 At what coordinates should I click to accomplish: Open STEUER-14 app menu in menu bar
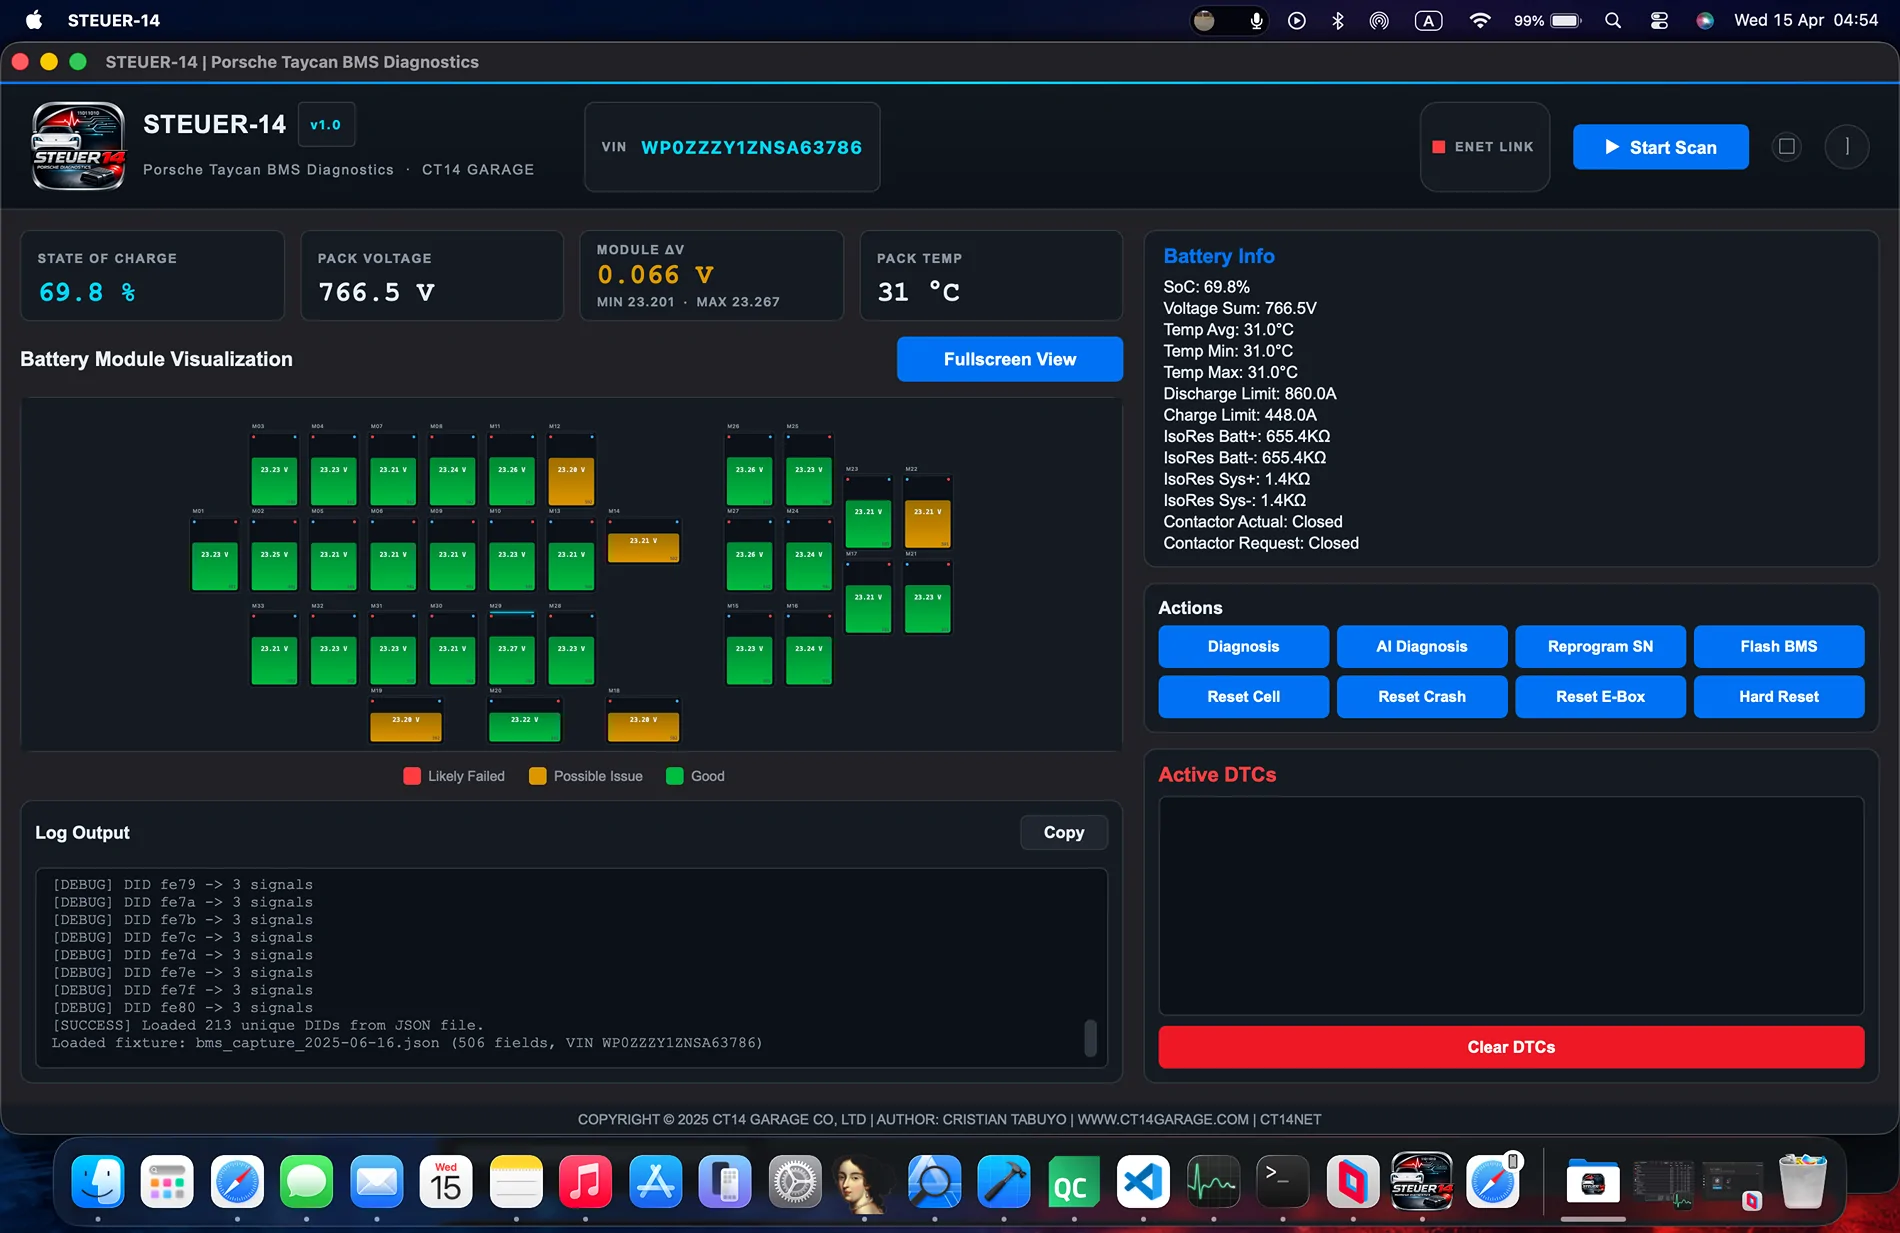coord(114,20)
